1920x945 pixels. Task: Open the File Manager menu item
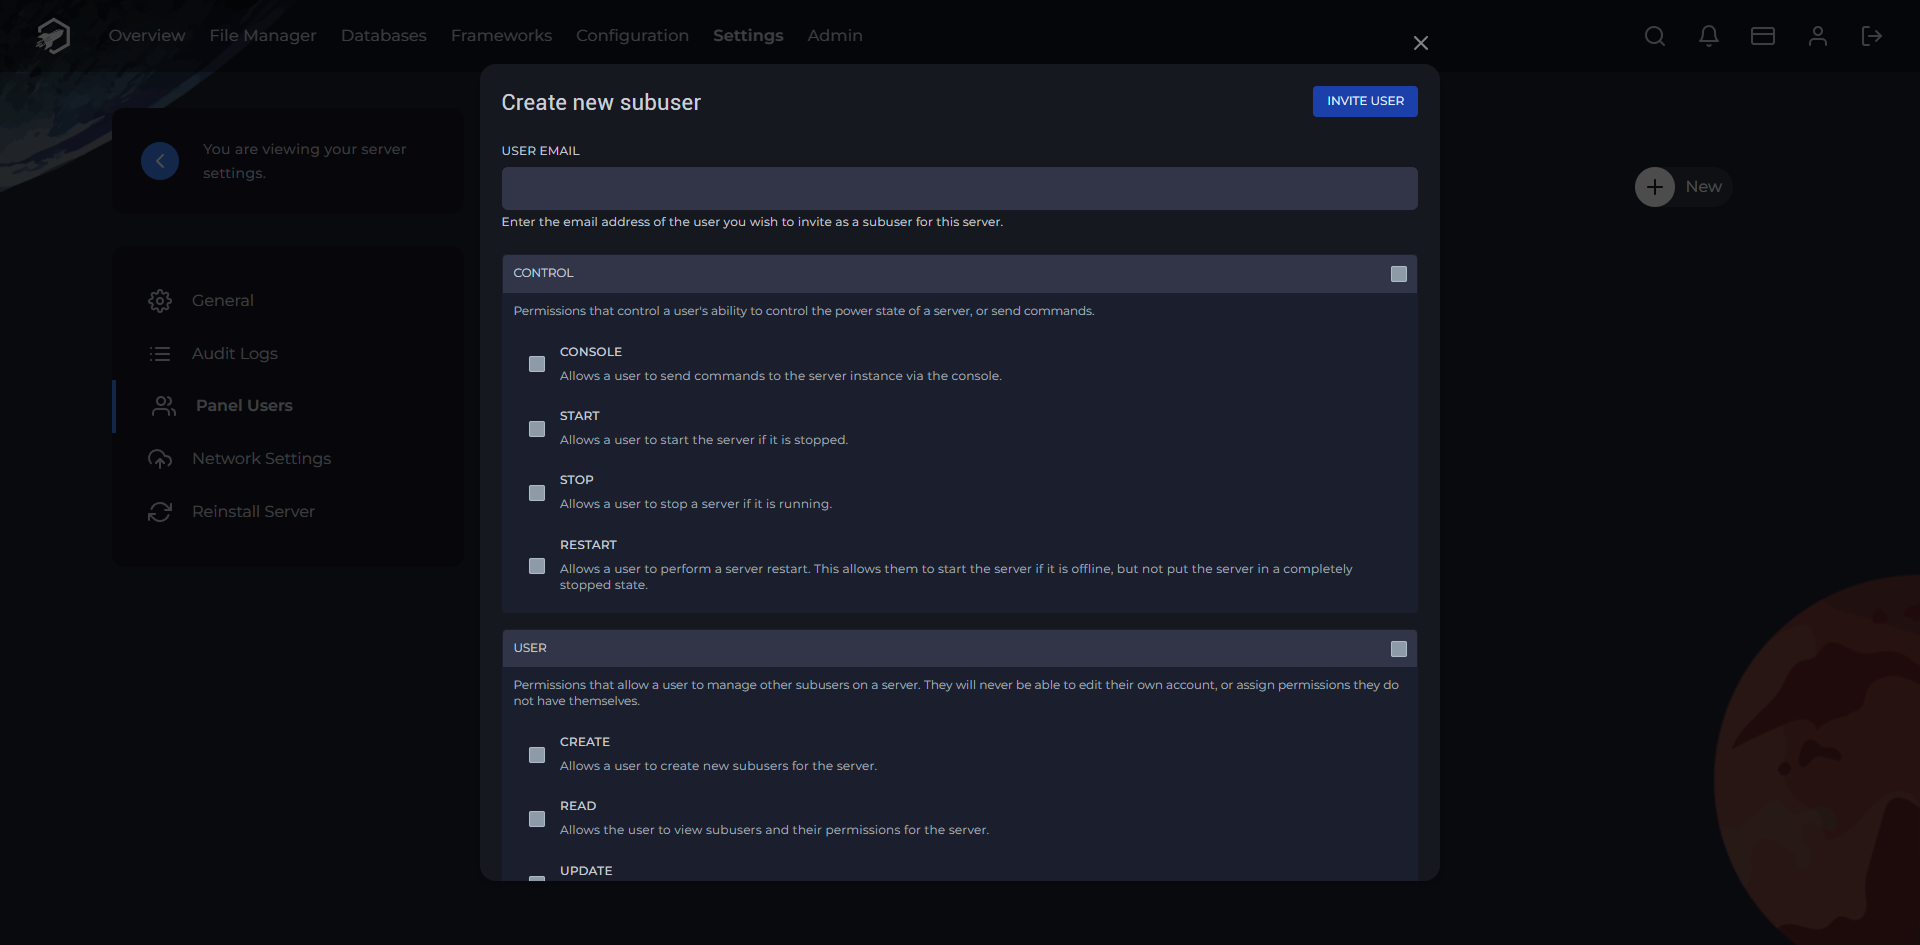point(262,36)
